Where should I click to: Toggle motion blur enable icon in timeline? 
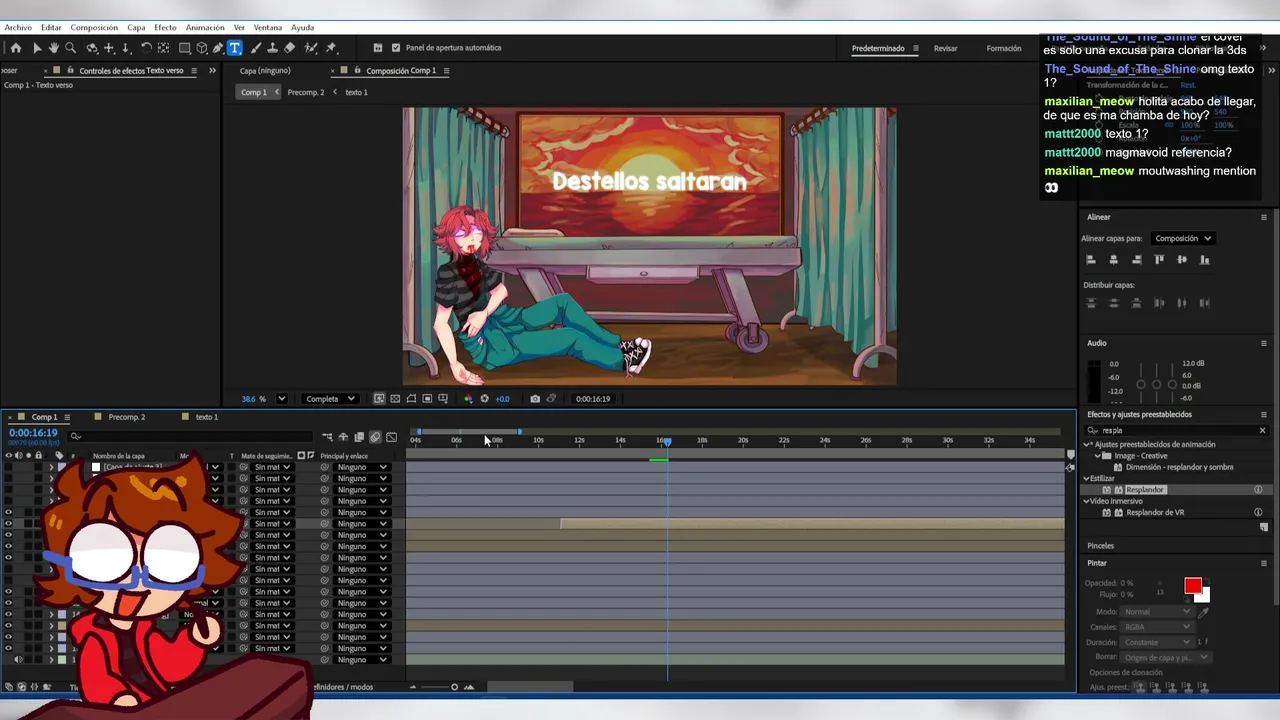pyautogui.click(x=375, y=437)
